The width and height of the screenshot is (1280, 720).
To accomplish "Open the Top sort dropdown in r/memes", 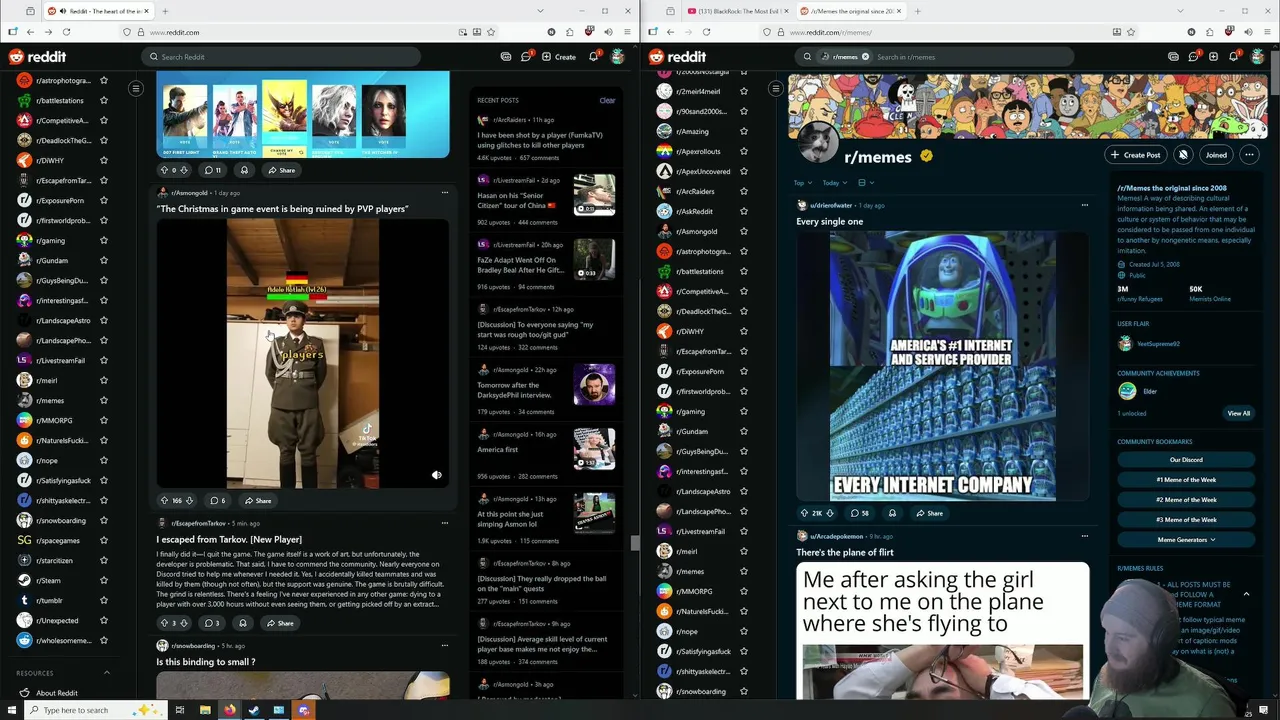I will [x=803, y=183].
